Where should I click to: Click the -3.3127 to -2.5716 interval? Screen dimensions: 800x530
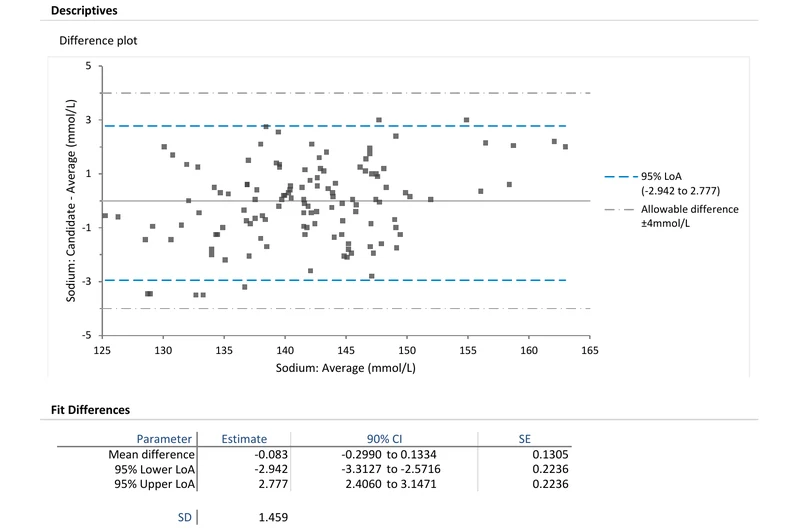[391, 469]
